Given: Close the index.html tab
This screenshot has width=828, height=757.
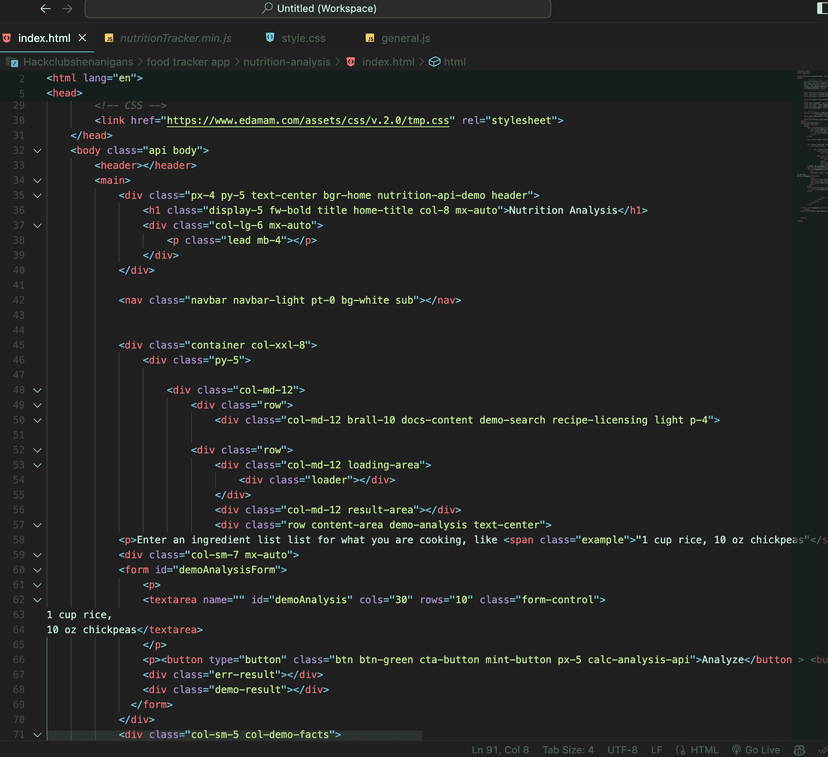Looking at the screenshot, I should (83, 39).
